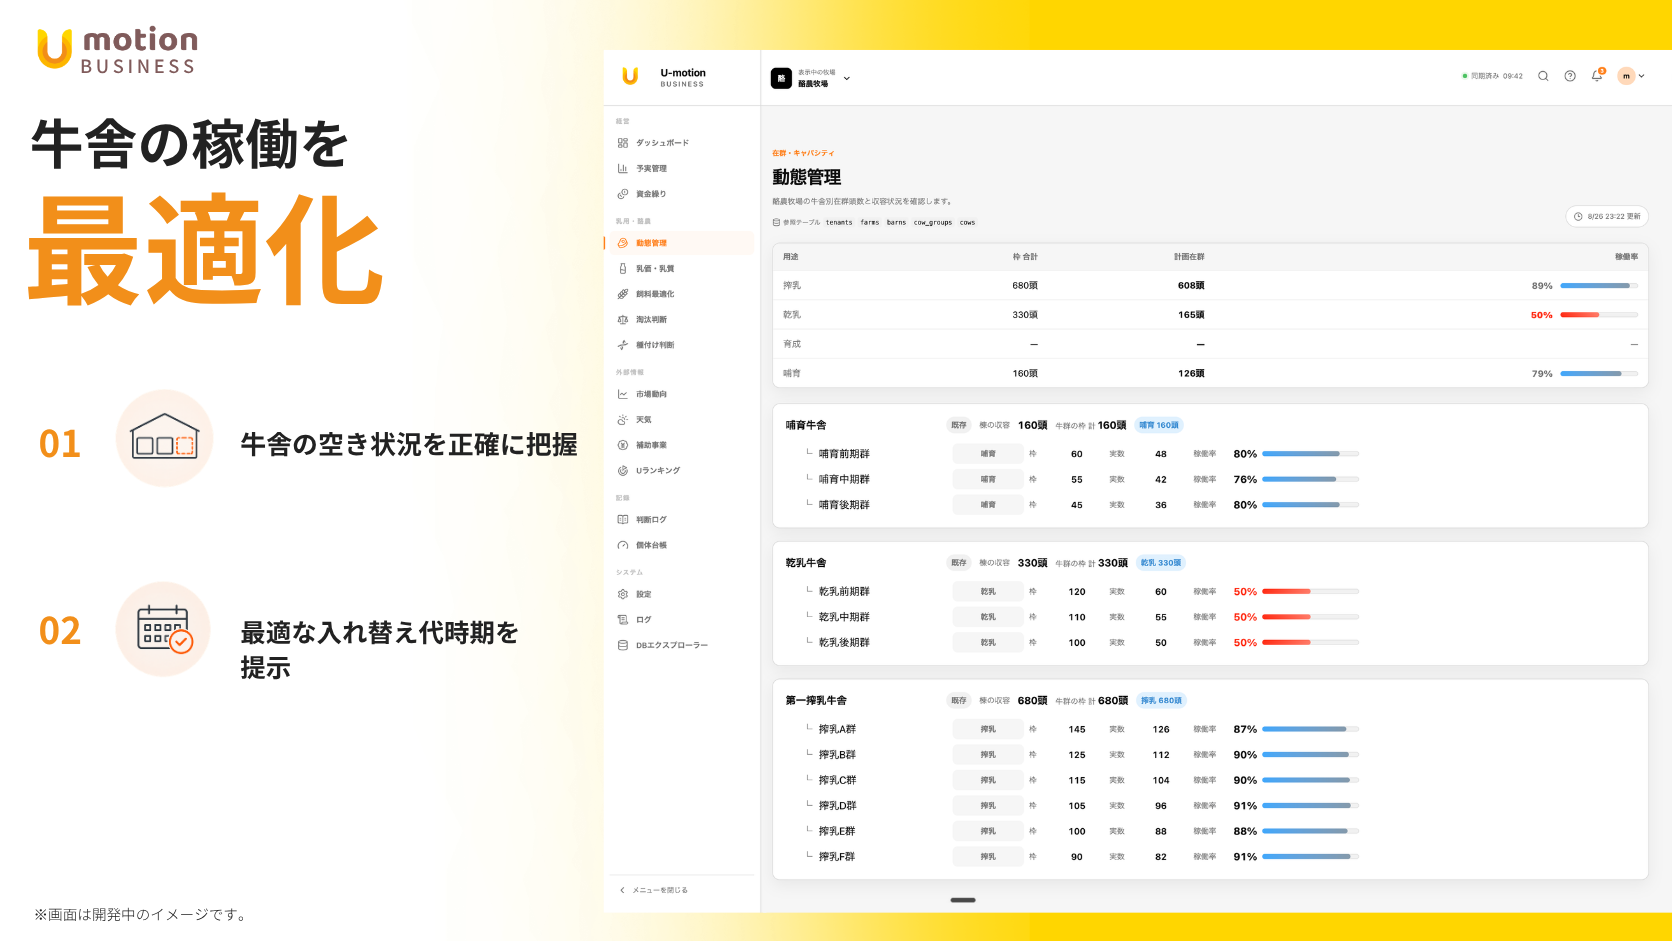Click the 市場動向 line chart icon
The height and width of the screenshot is (941, 1672).
coord(623,394)
